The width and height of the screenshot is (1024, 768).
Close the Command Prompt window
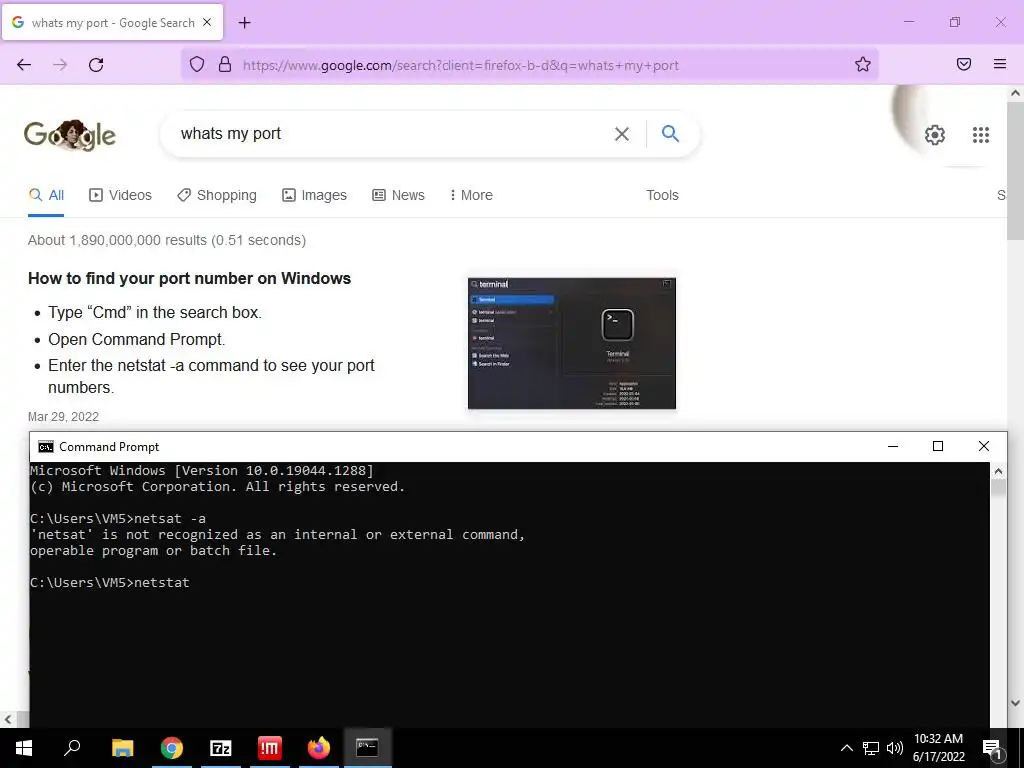(984, 447)
